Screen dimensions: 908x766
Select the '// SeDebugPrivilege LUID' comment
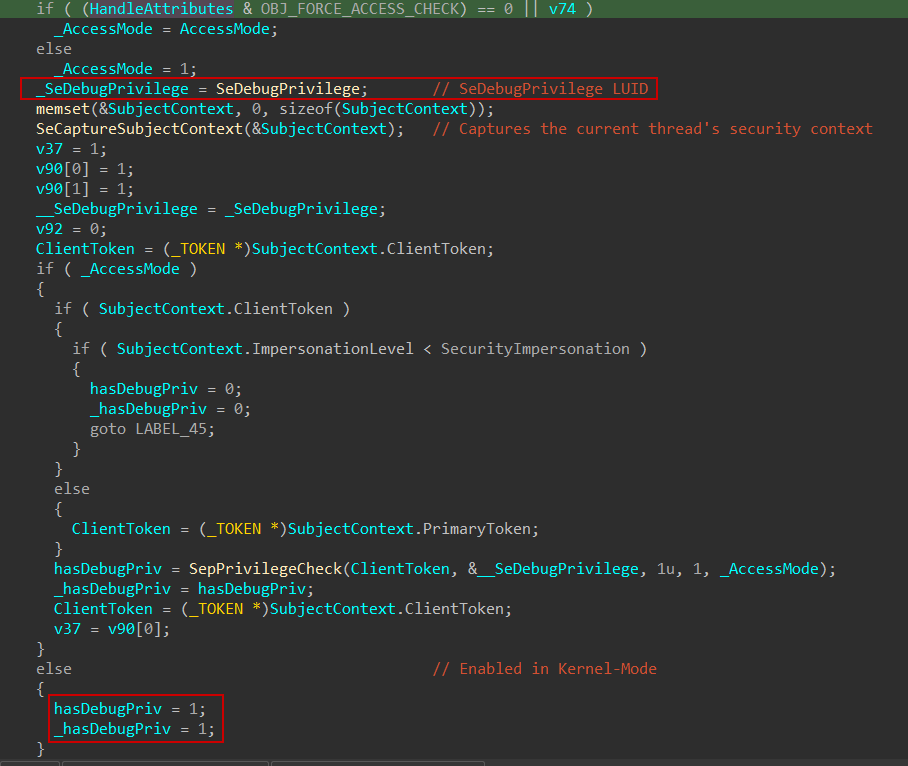[x=540, y=89]
